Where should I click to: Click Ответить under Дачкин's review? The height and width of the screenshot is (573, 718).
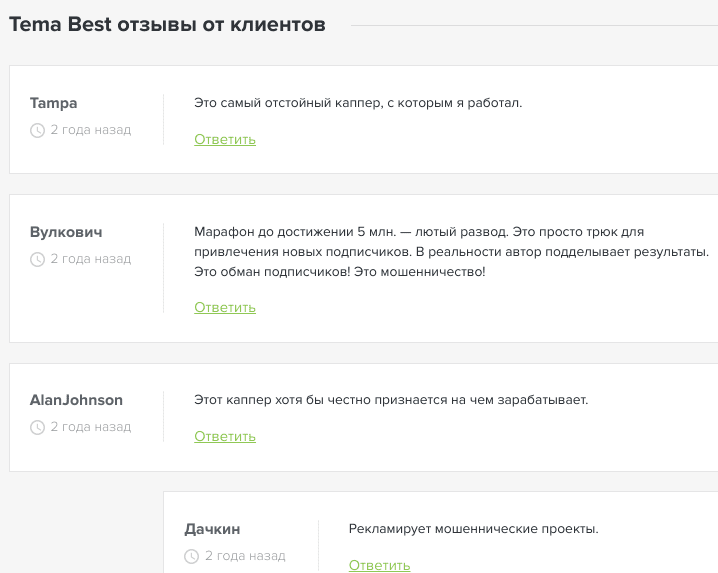(x=379, y=565)
